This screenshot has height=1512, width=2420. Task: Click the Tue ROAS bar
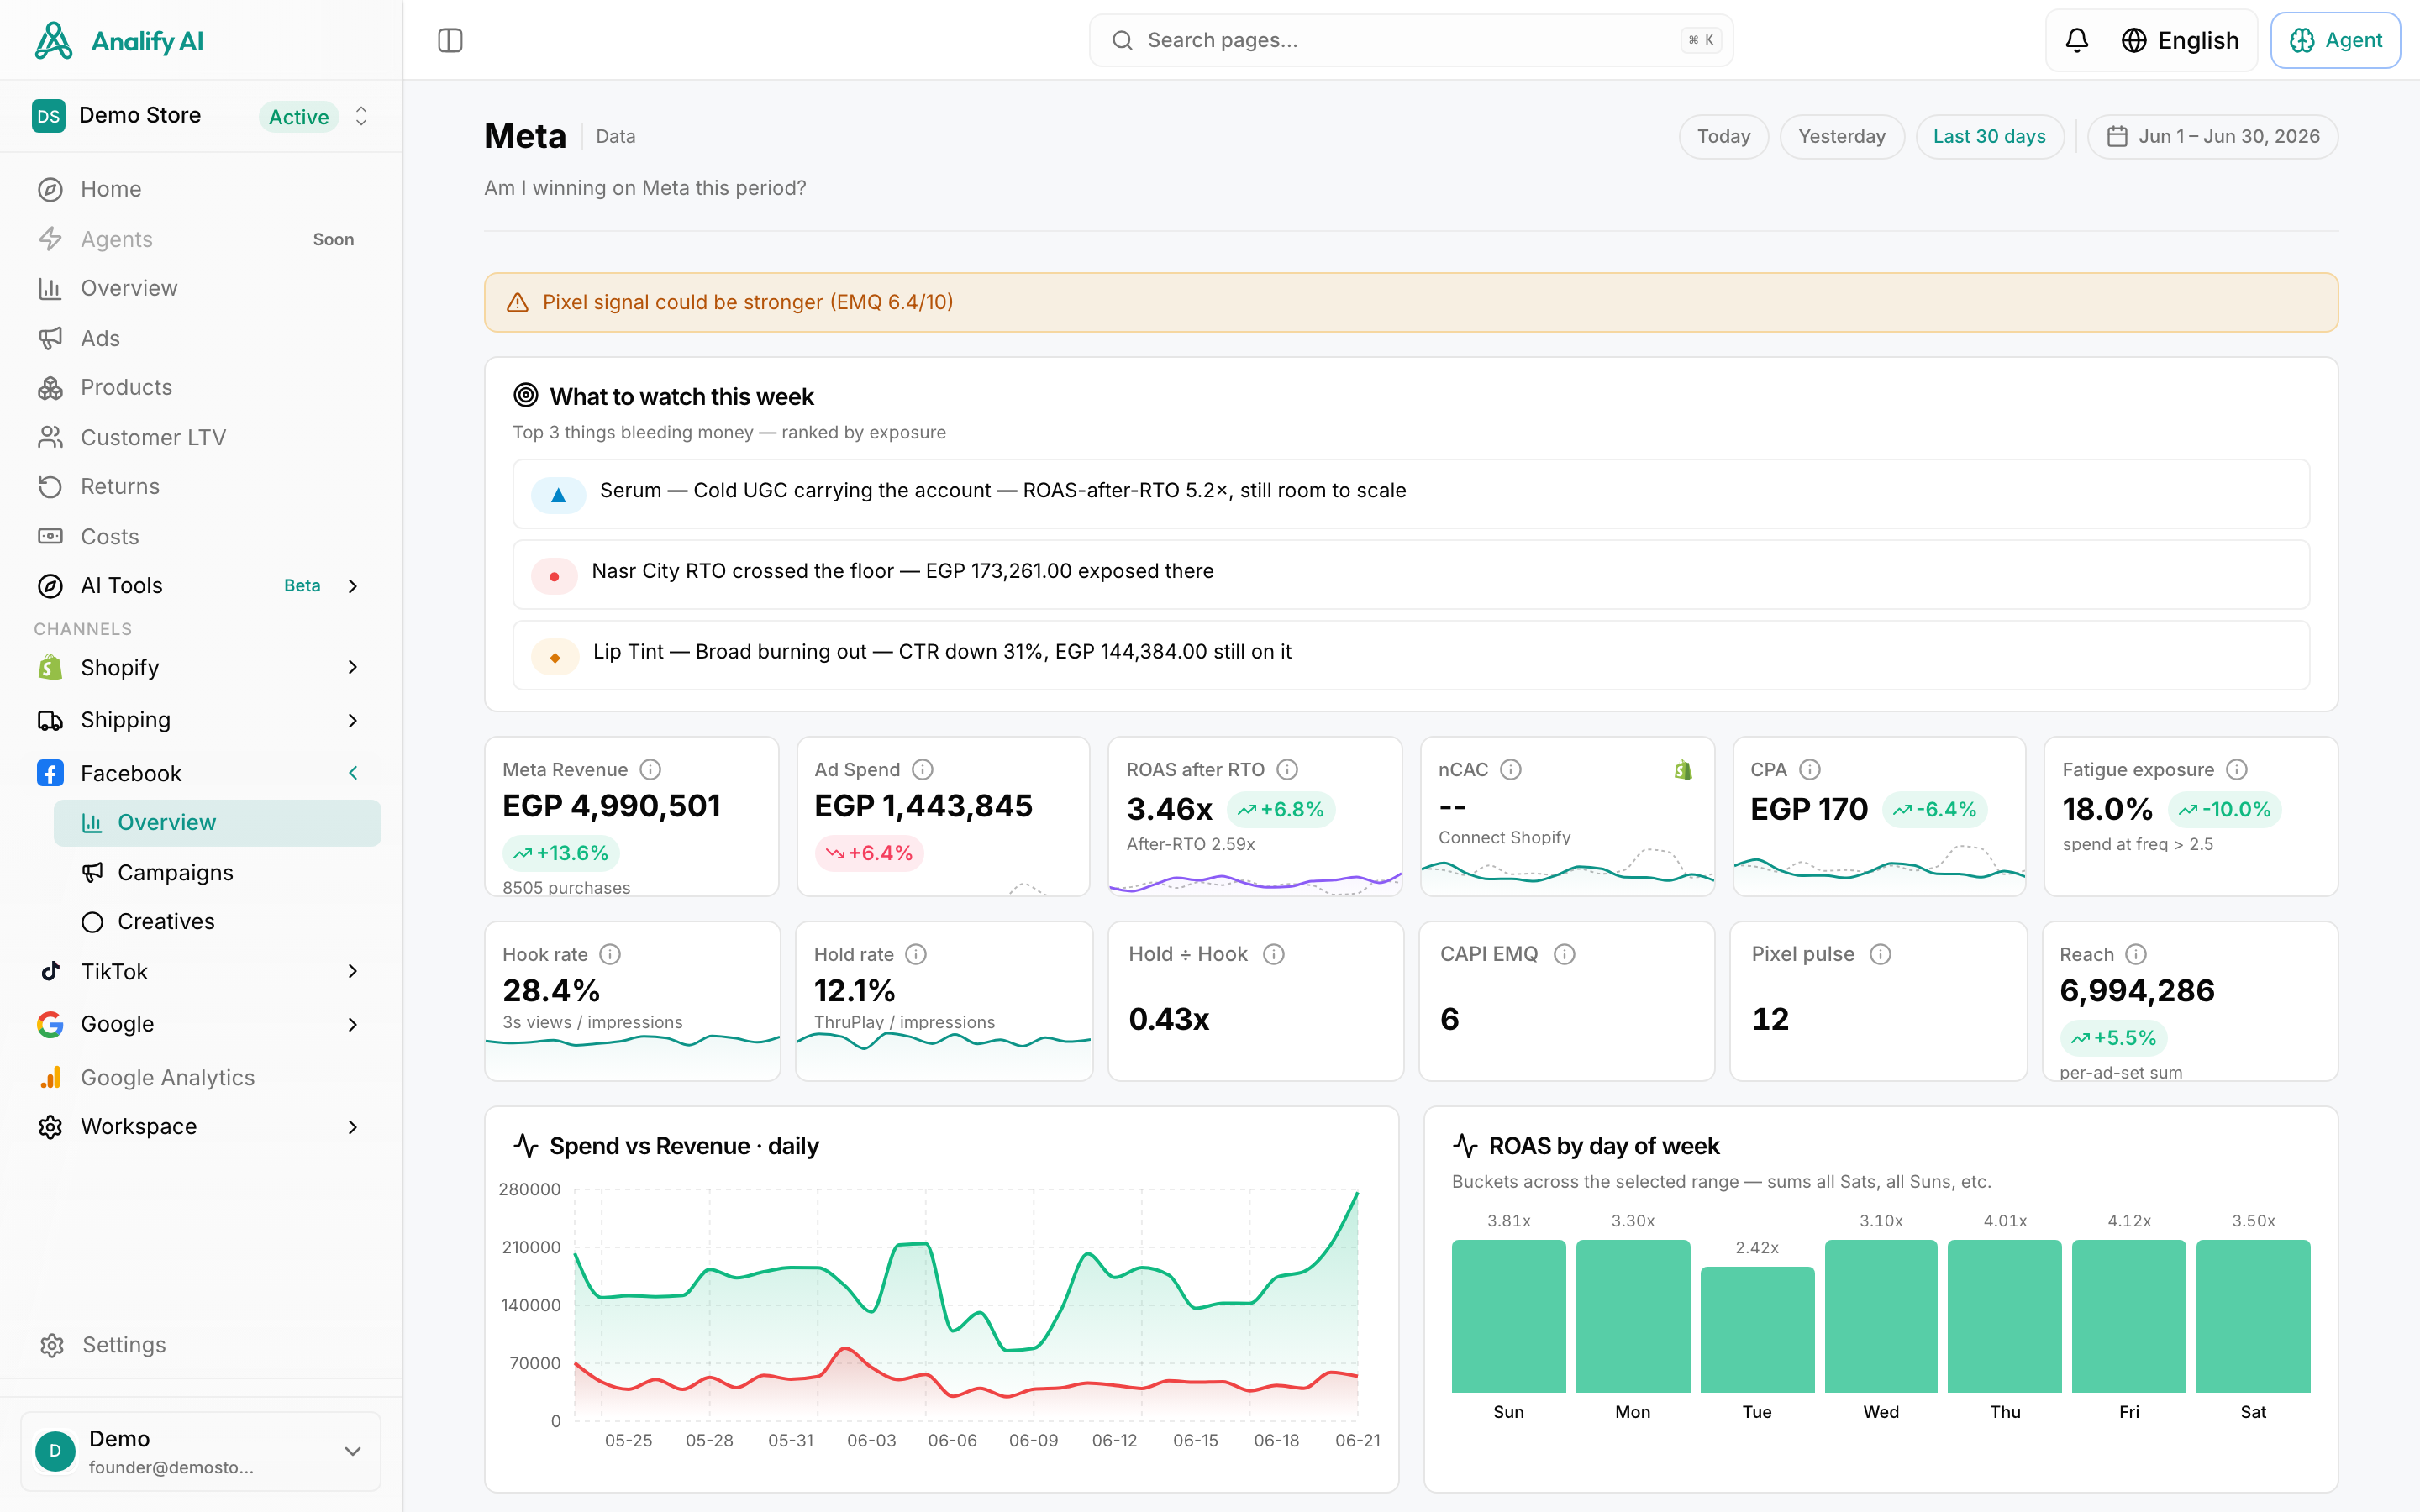(1757, 1330)
